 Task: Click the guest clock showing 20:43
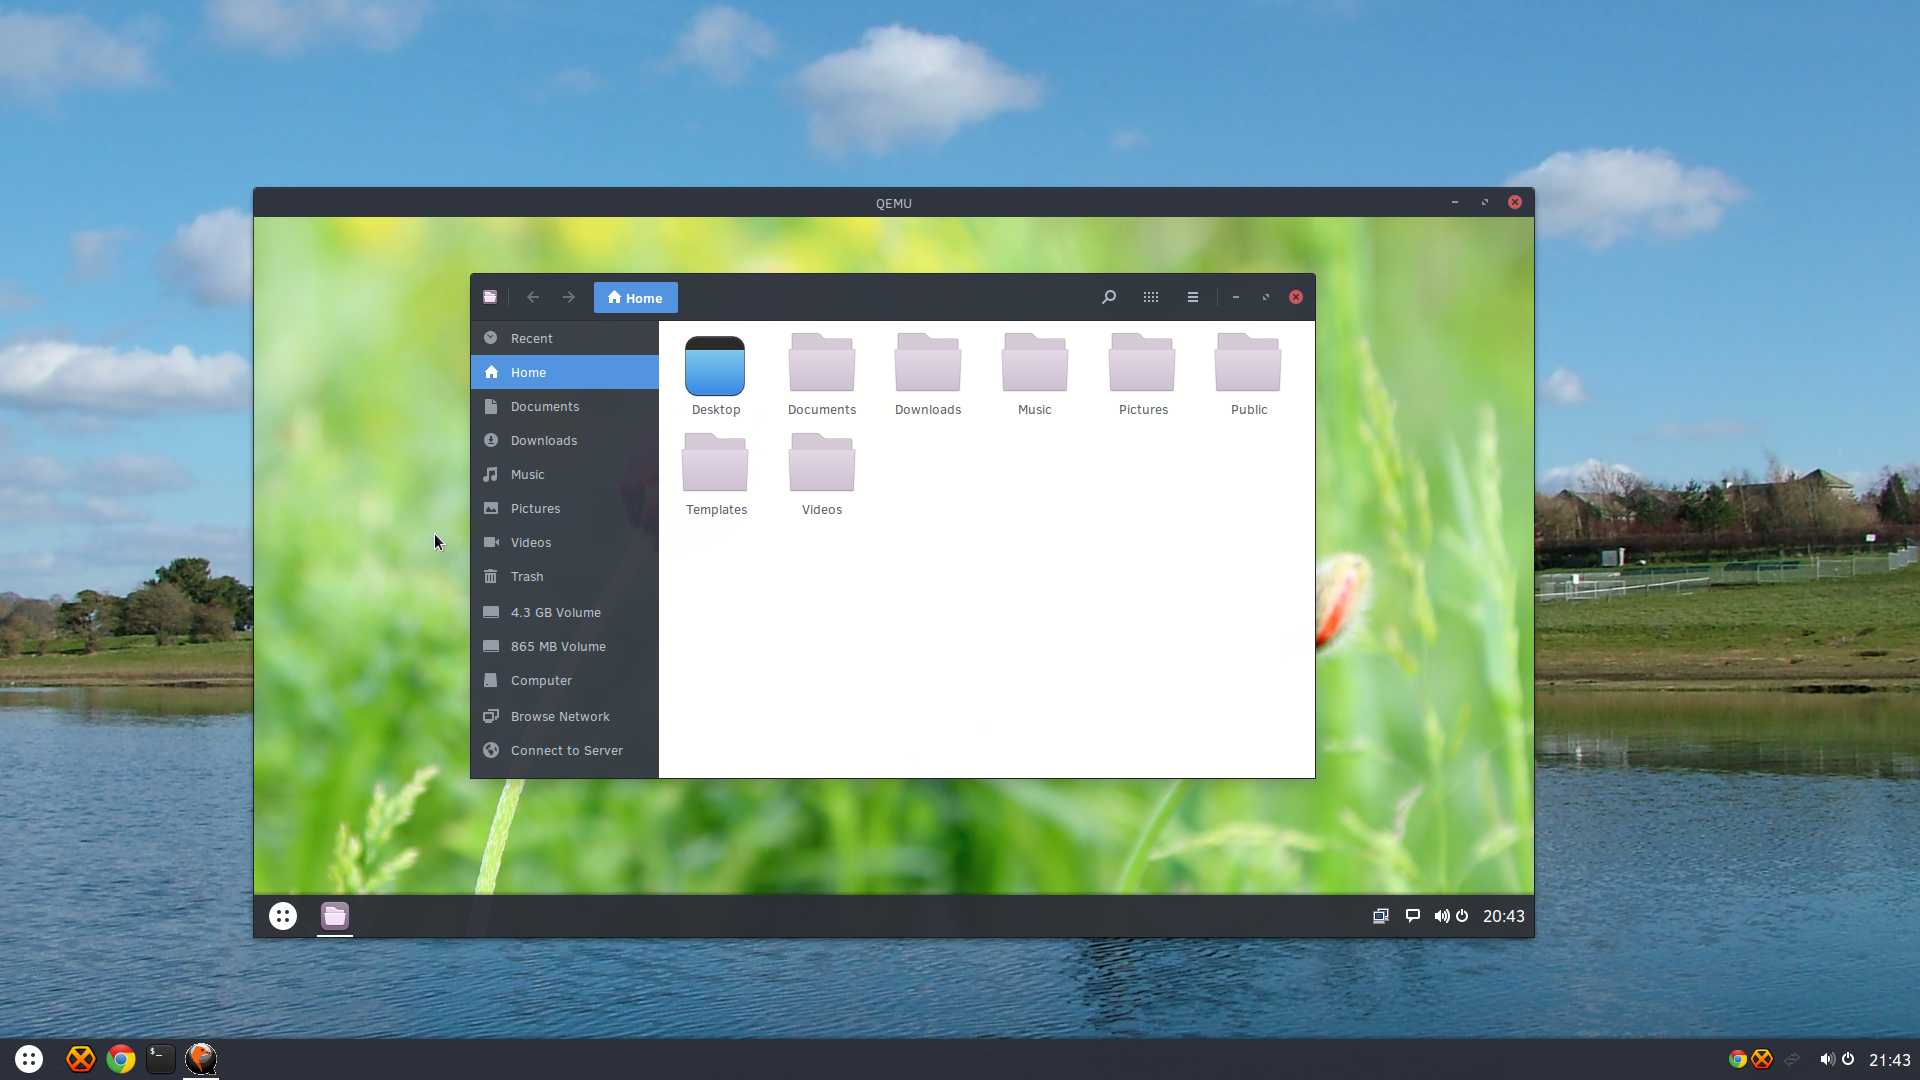point(1504,916)
